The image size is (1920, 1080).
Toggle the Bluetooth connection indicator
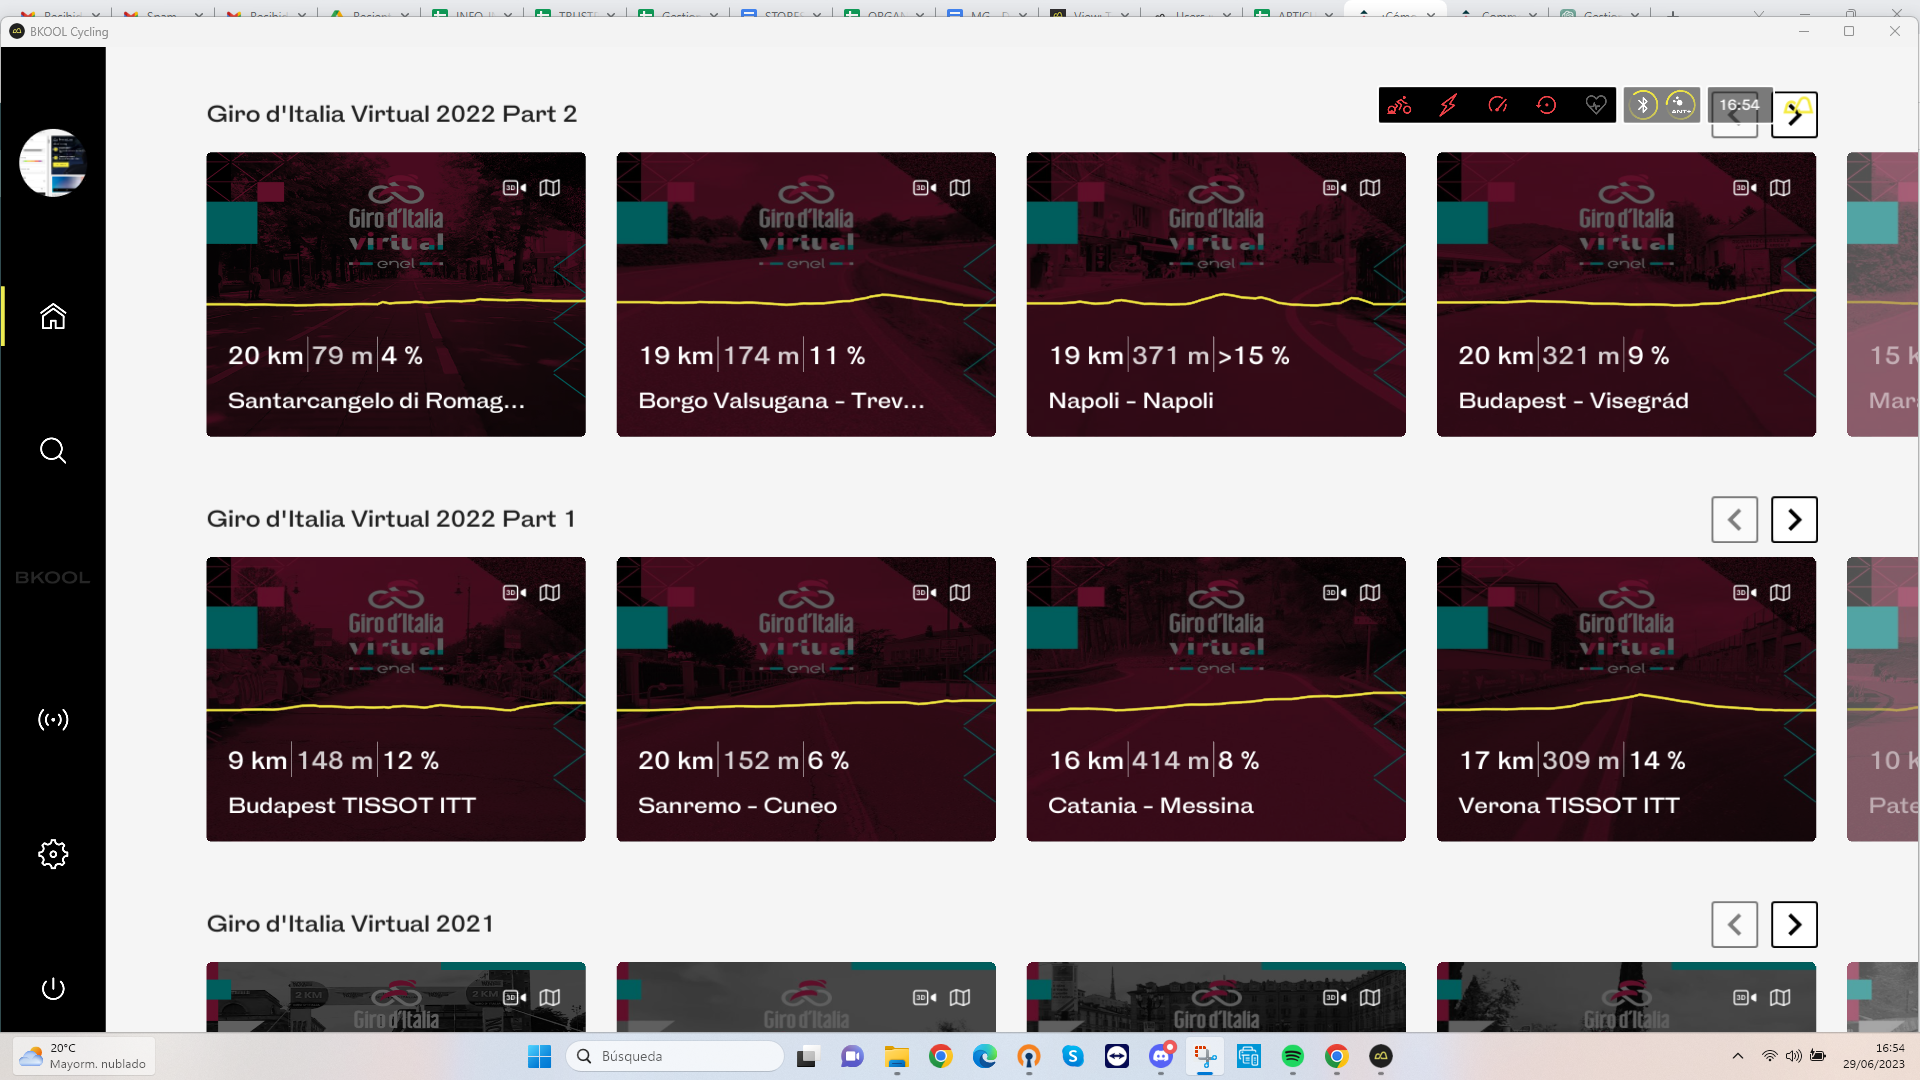(x=1643, y=105)
